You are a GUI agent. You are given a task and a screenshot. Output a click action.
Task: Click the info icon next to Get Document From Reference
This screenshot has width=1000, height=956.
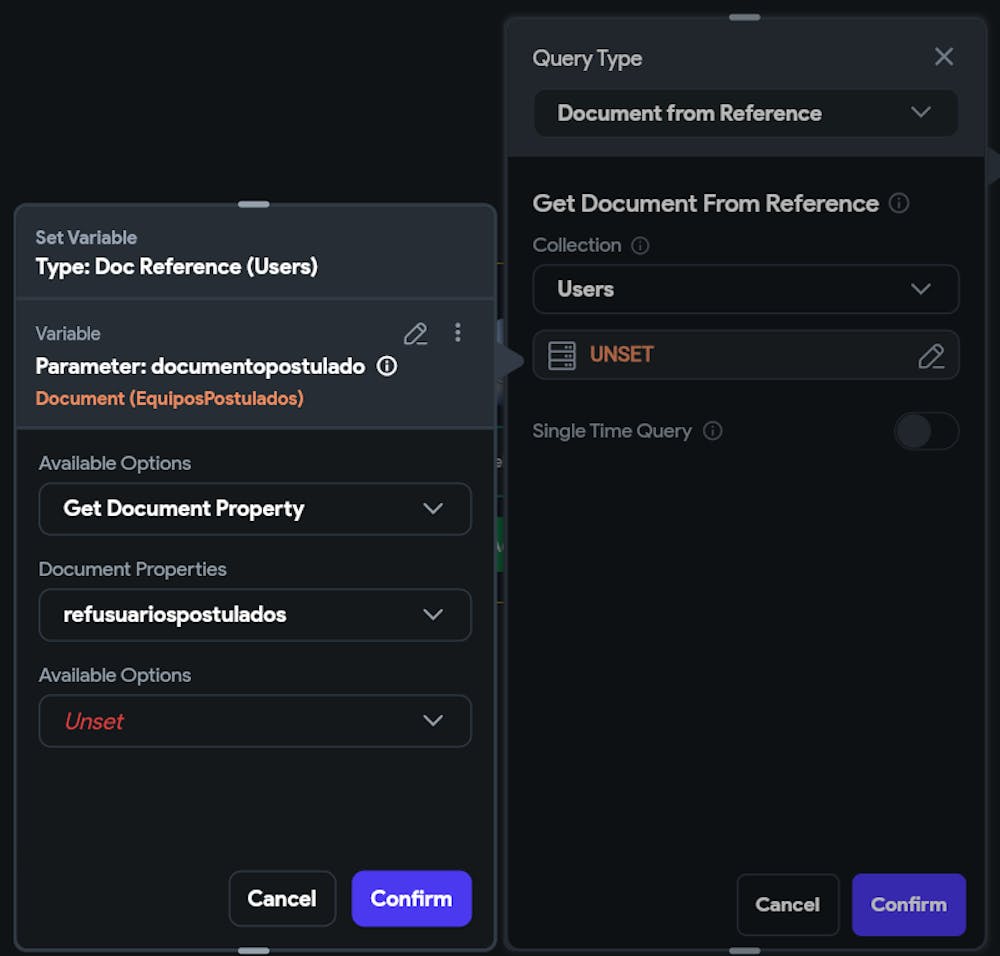[898, 203]
